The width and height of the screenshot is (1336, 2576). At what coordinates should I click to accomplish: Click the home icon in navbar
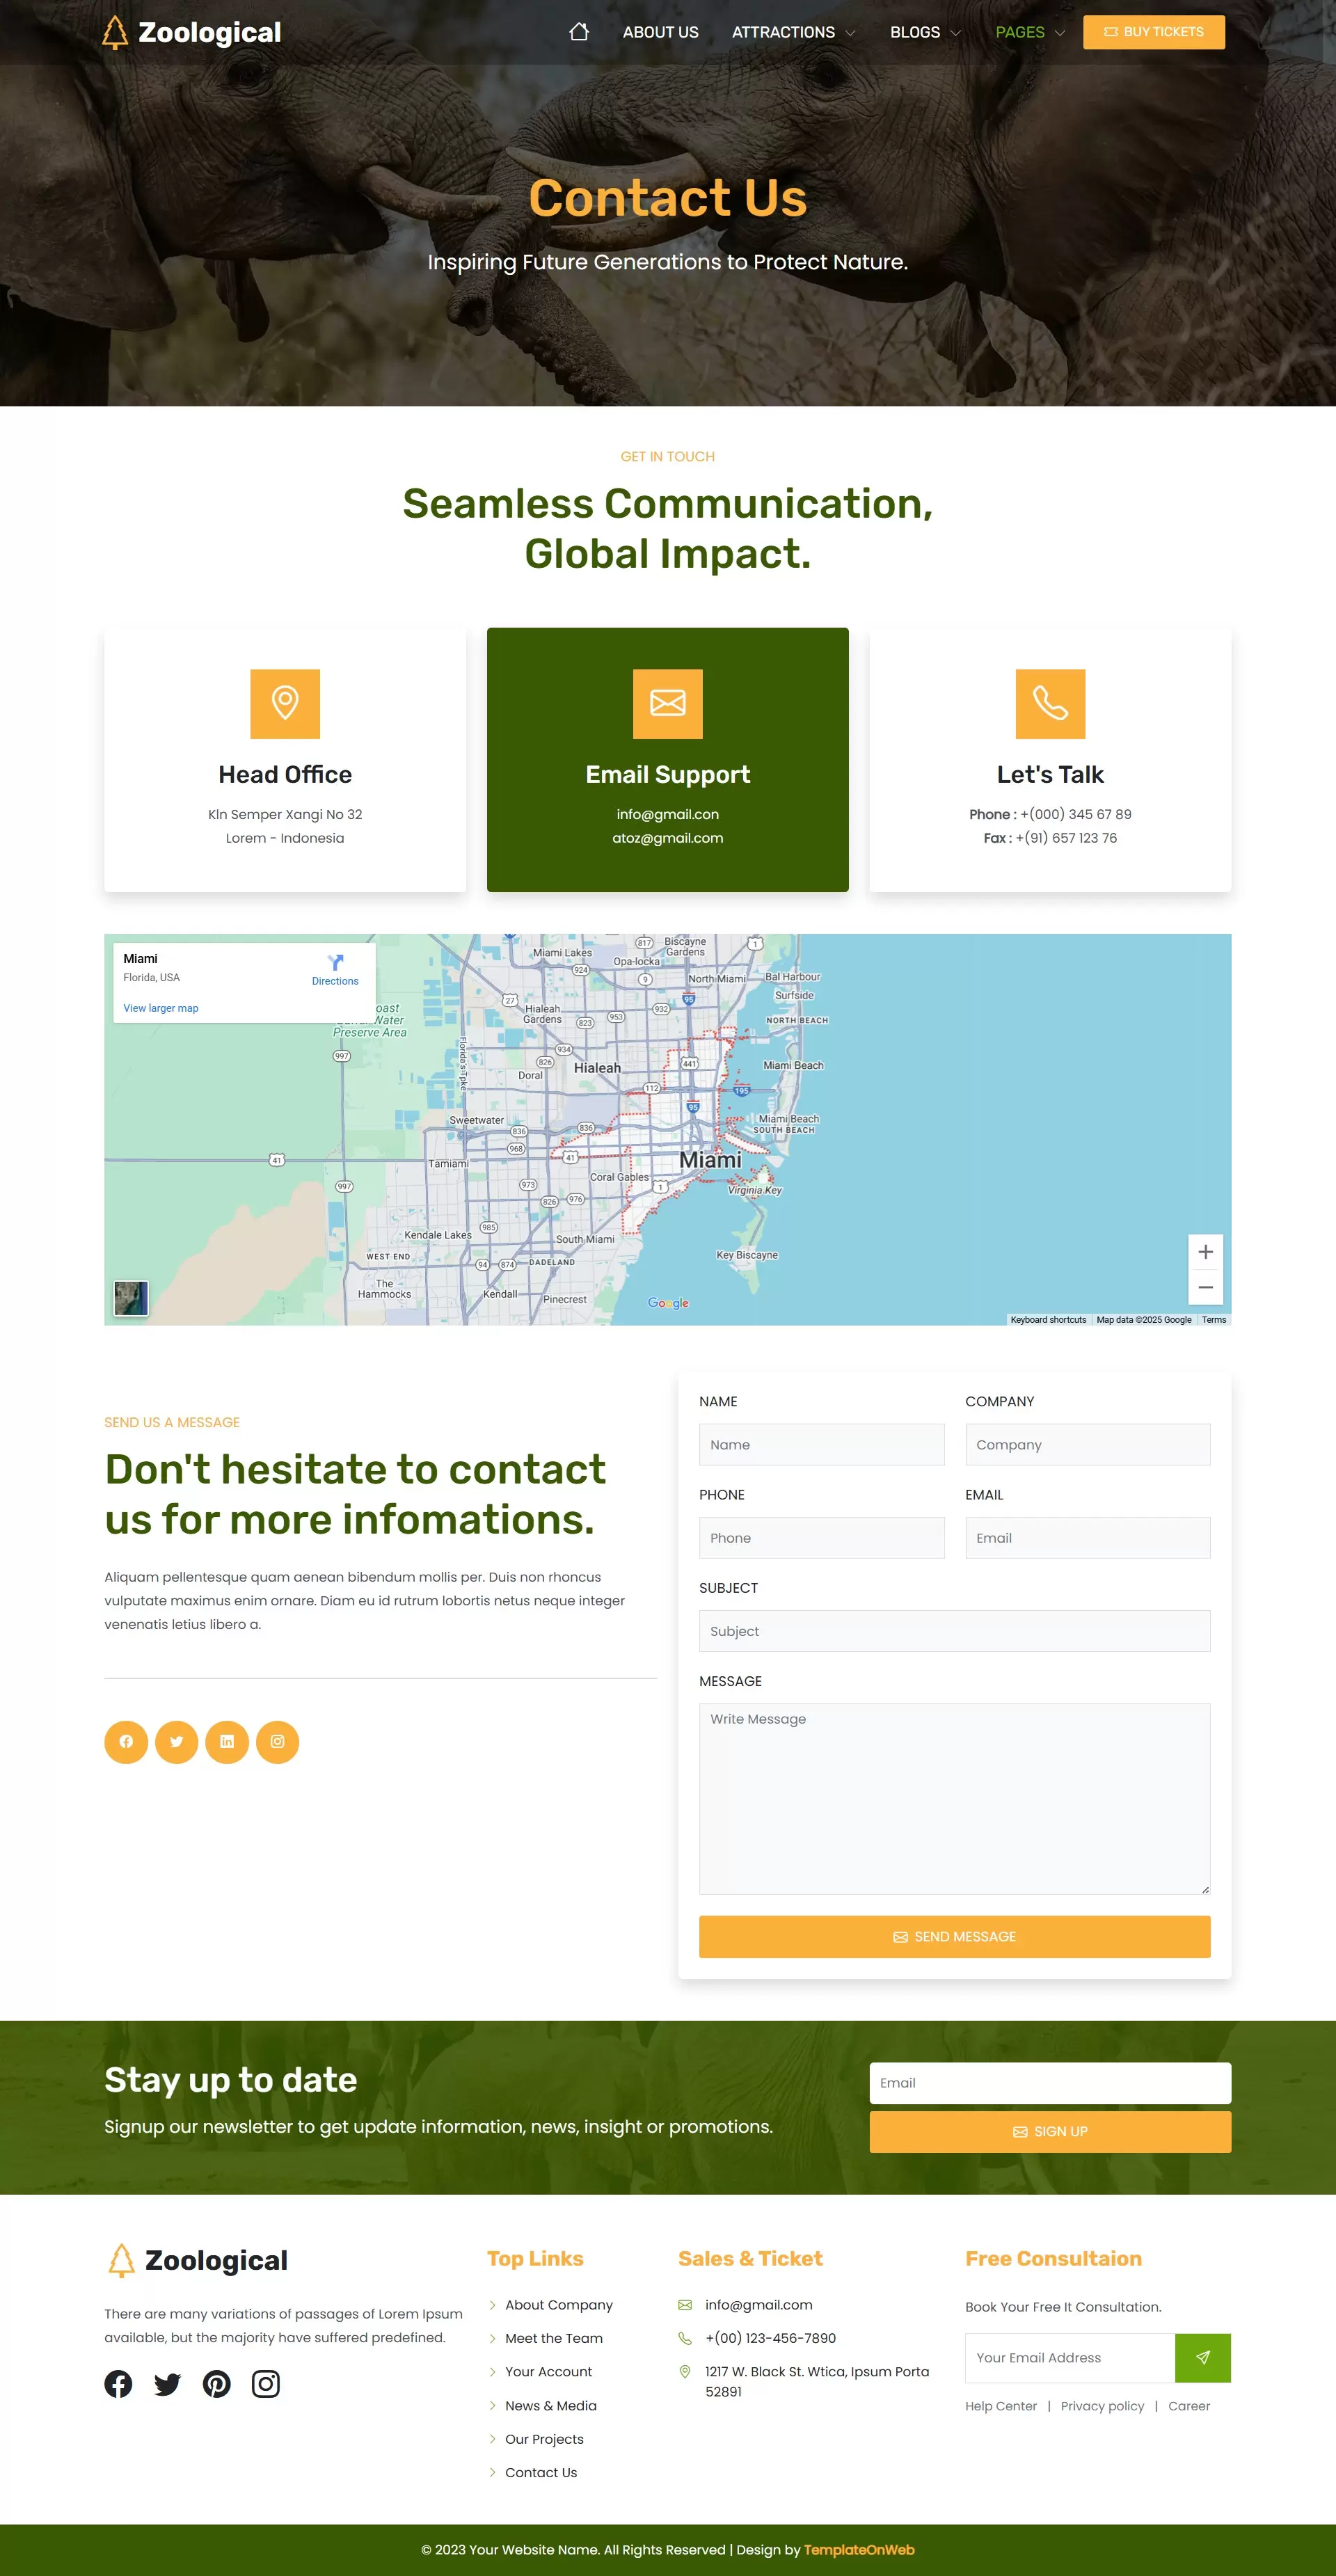pyautogui.click(x=578, y=32)
